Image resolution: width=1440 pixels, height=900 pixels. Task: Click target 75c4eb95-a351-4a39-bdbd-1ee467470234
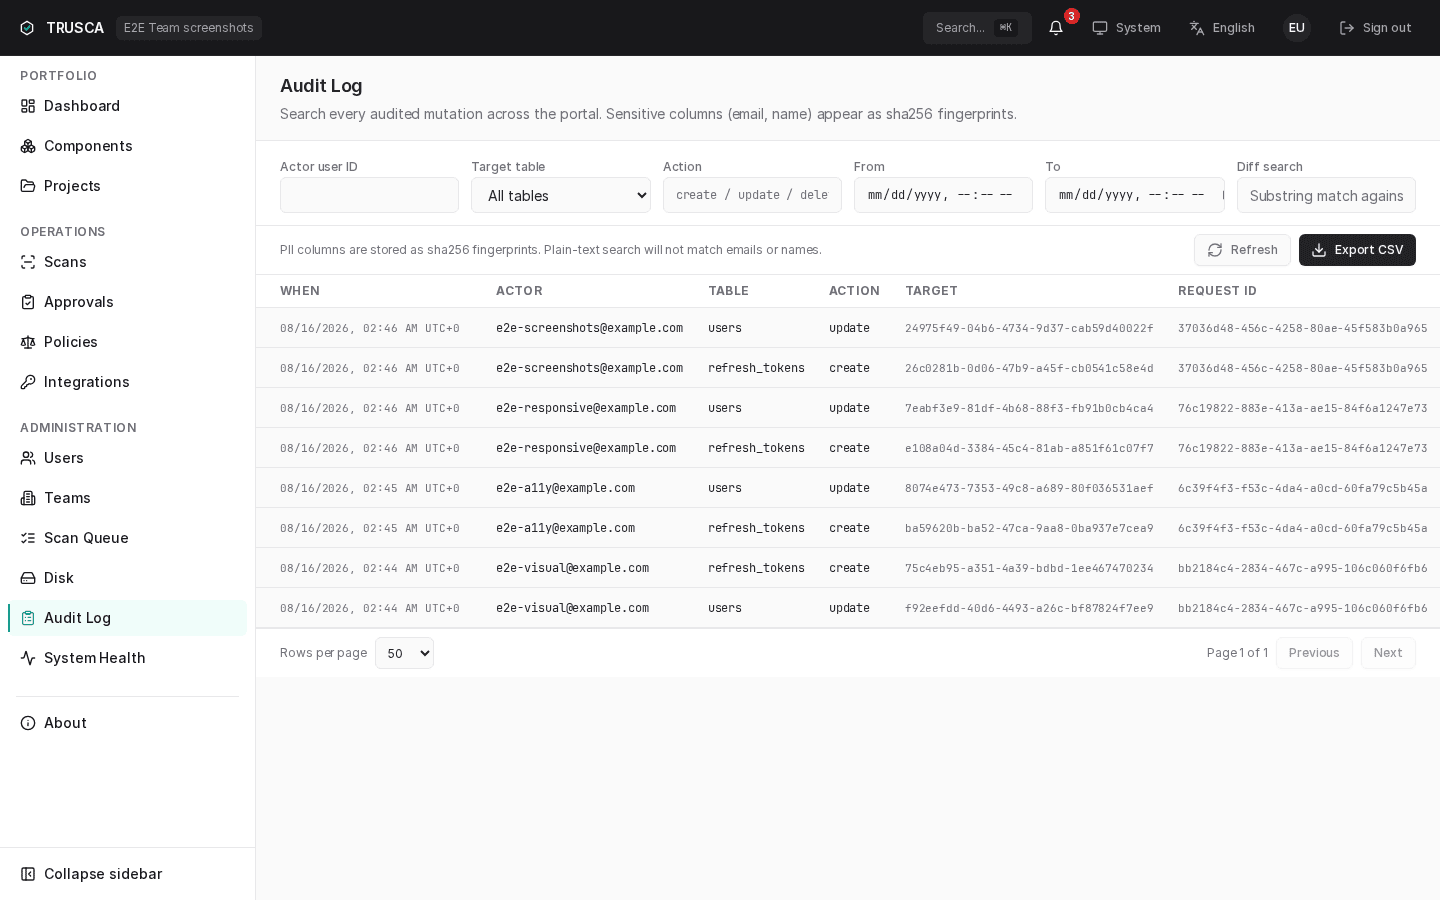(x=1029, y=568)
